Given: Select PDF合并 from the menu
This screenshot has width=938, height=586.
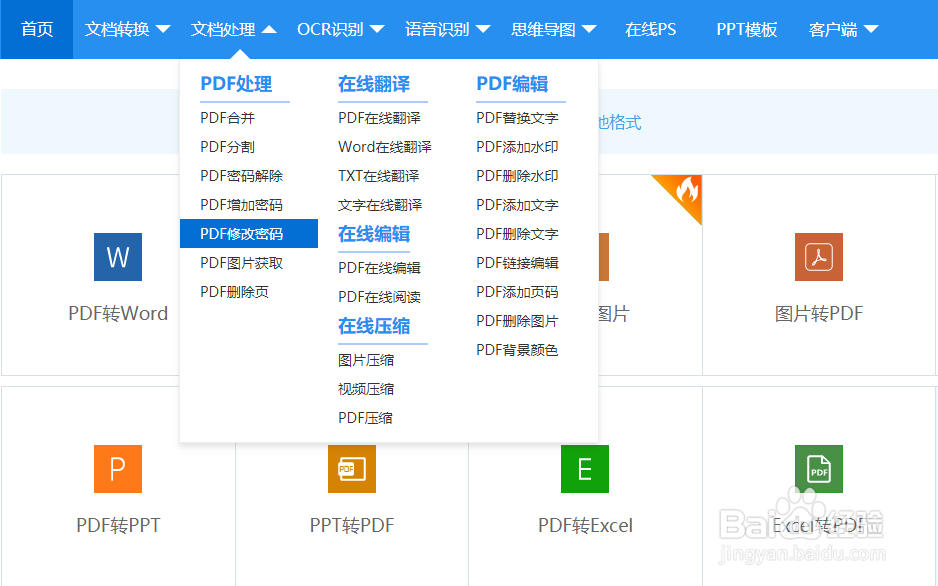Looking at the screenshot, I should pyautogui.click(x=227, y=118).
